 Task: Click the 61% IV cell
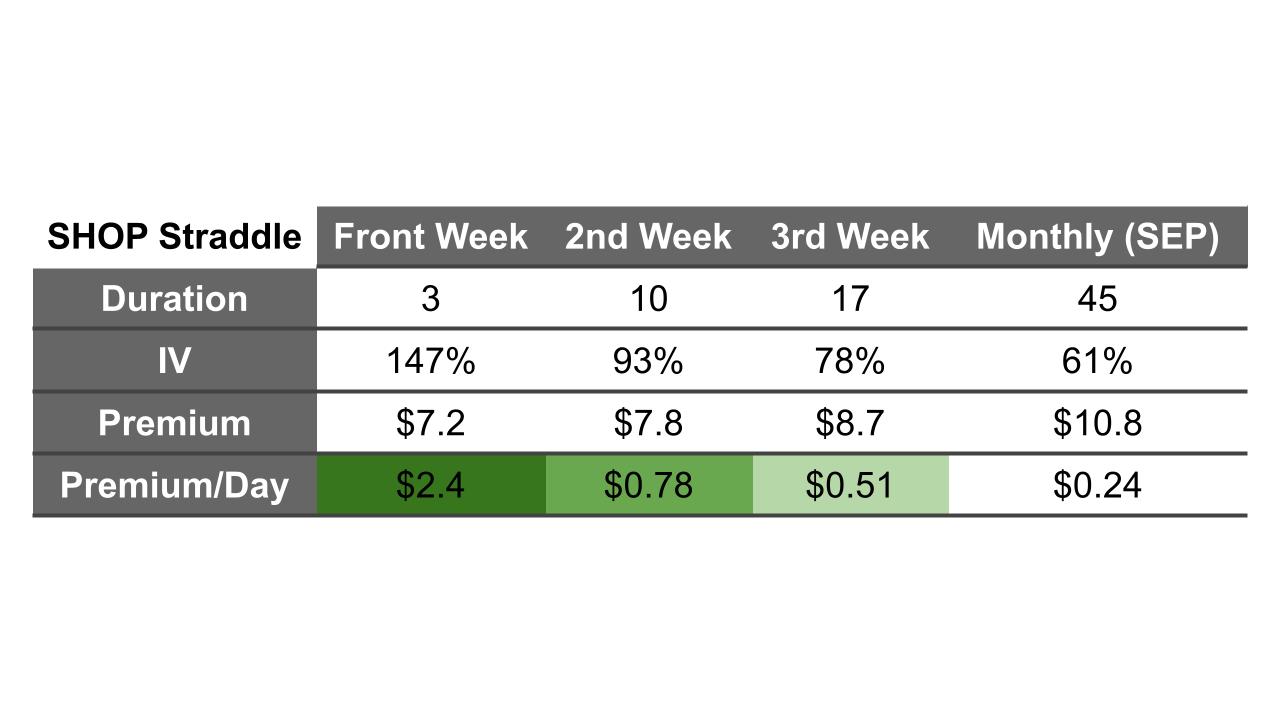(x=1097, y=361)
